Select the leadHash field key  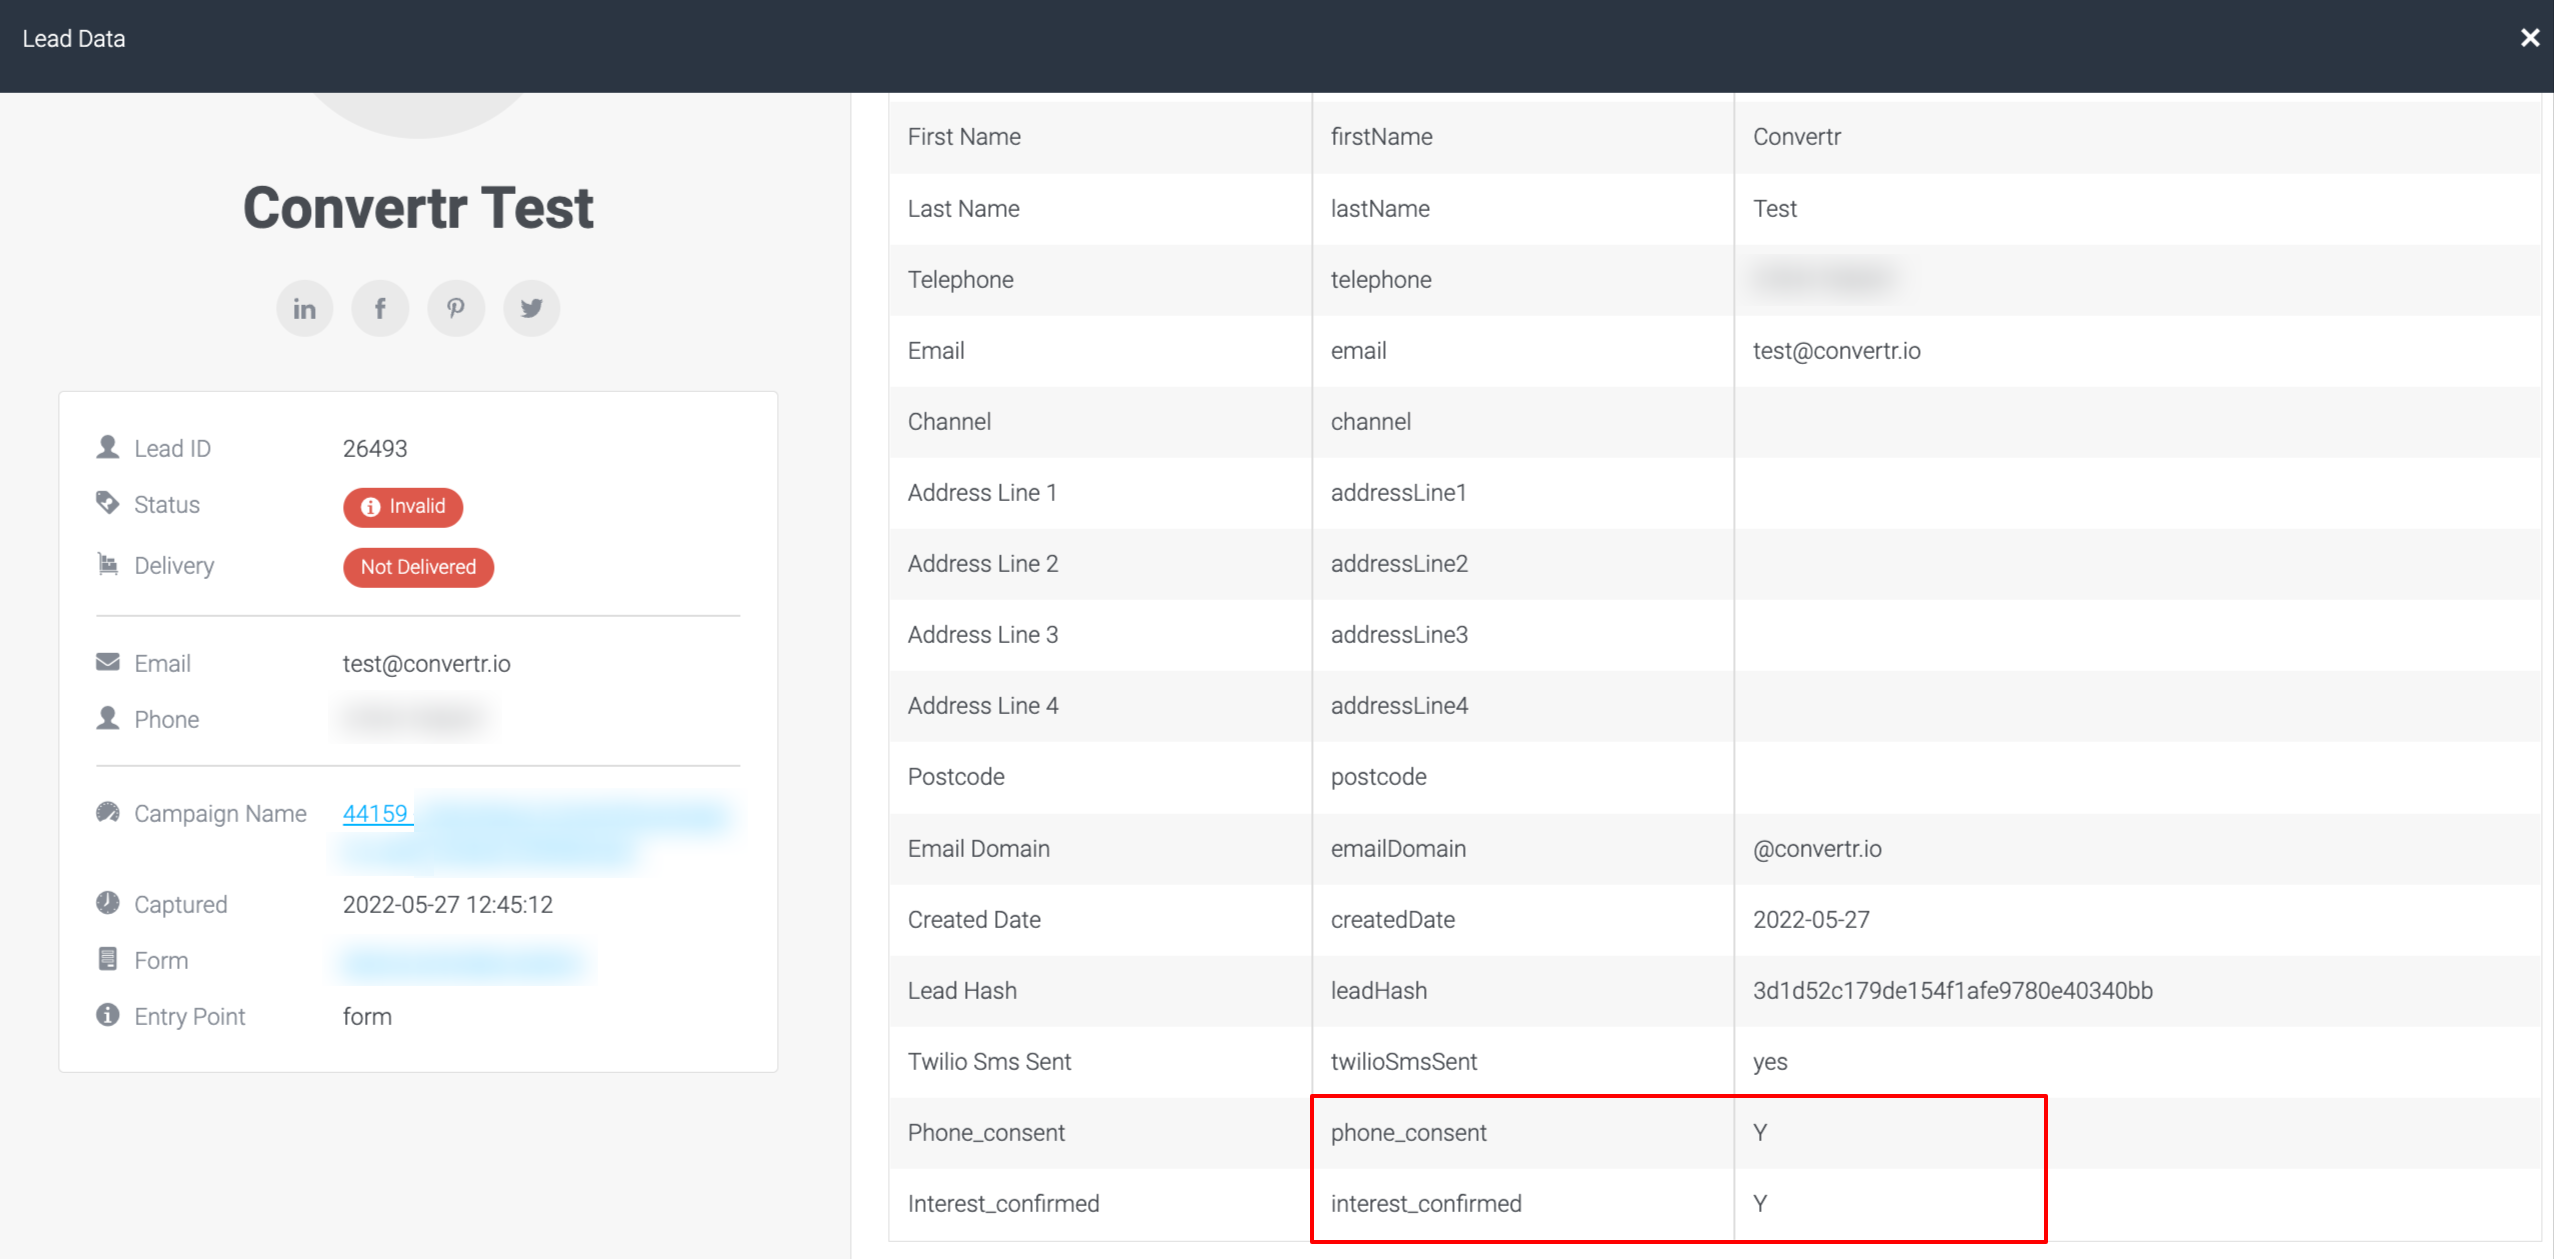[1379, 991]
